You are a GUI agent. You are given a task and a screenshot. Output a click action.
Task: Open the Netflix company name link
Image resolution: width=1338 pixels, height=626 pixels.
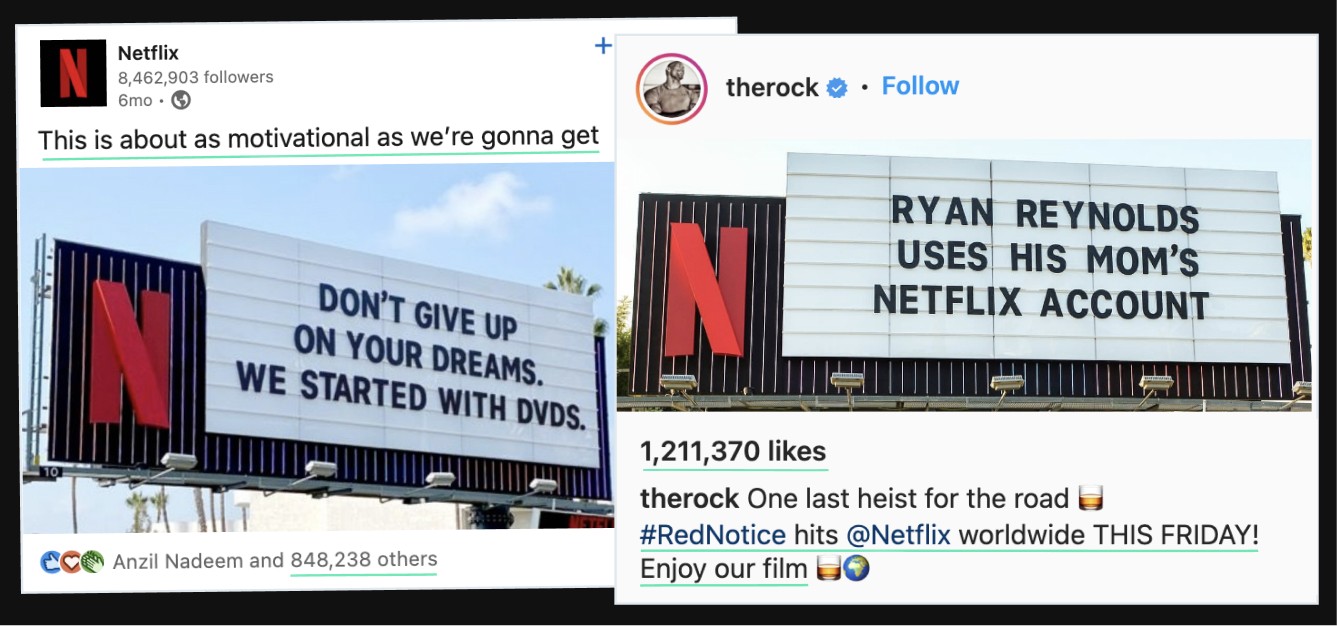coord(148,53)
